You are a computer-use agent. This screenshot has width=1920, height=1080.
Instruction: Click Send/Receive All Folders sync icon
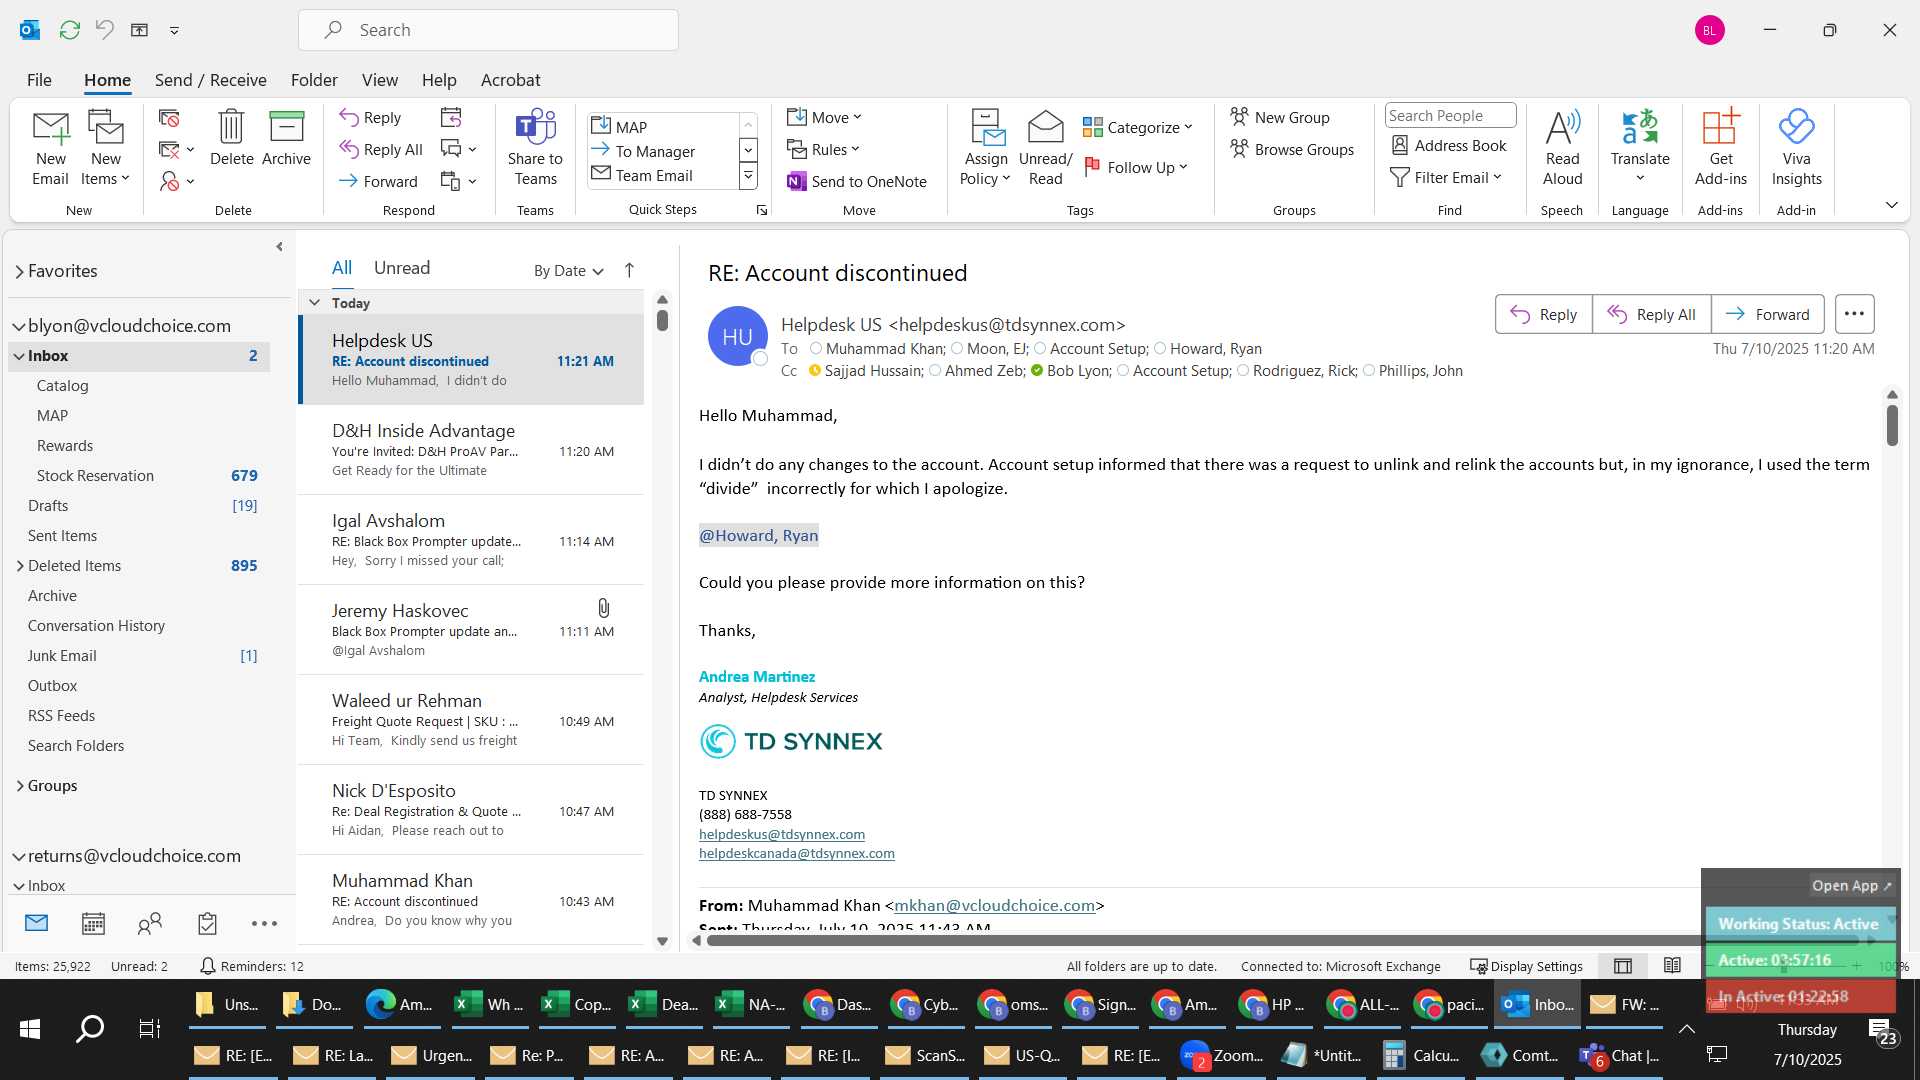(69, 30)
